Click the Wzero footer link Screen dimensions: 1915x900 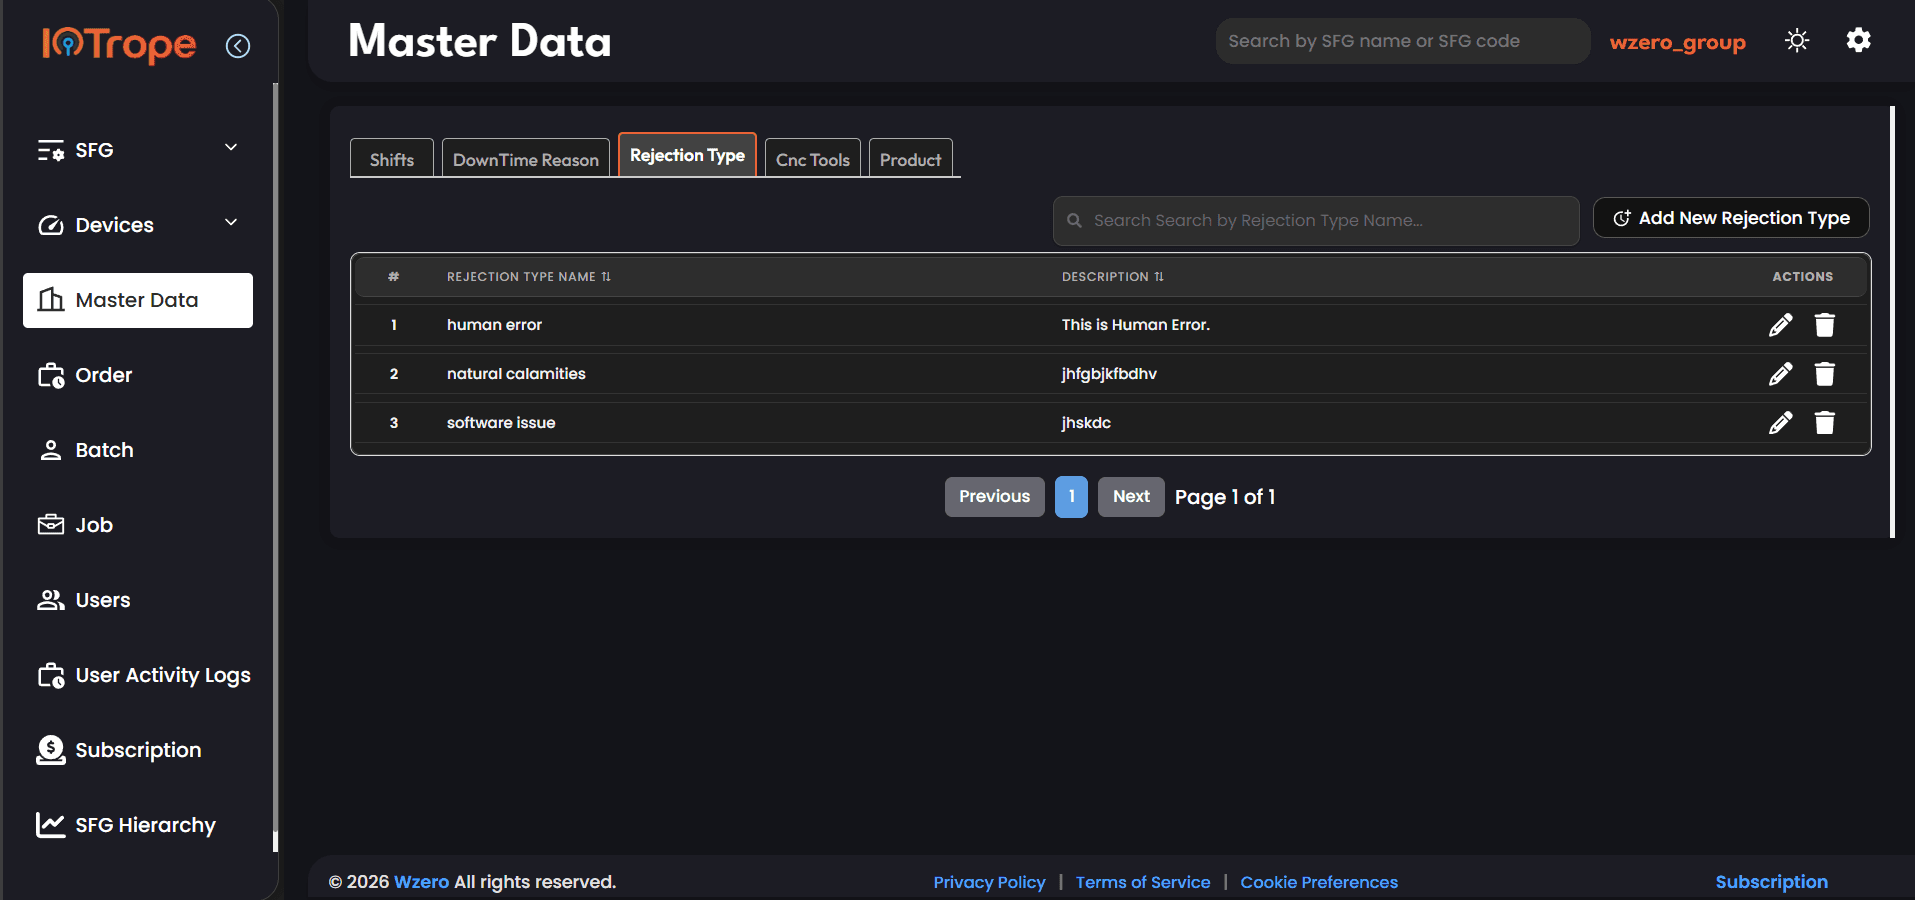click(421, 882)
